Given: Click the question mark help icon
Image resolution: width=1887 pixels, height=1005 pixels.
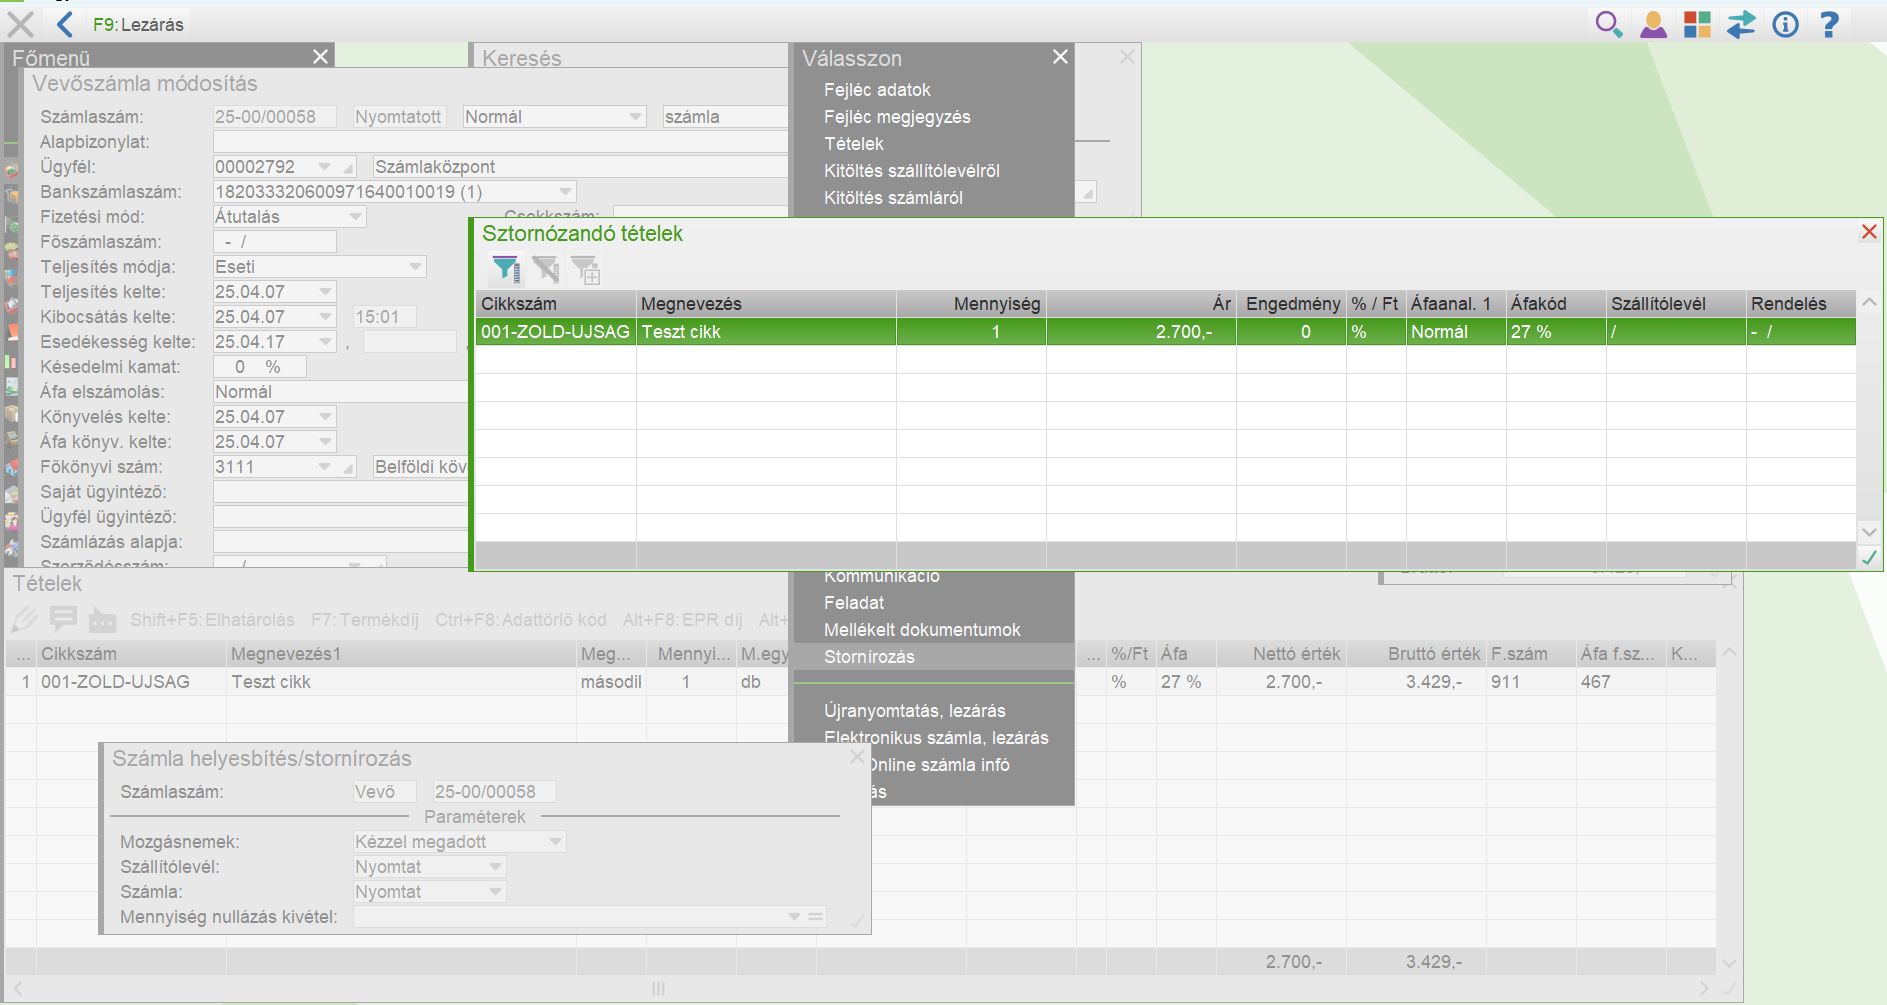Looking at the screenshot, I should pyautogui.click(x=1829, y=24).
